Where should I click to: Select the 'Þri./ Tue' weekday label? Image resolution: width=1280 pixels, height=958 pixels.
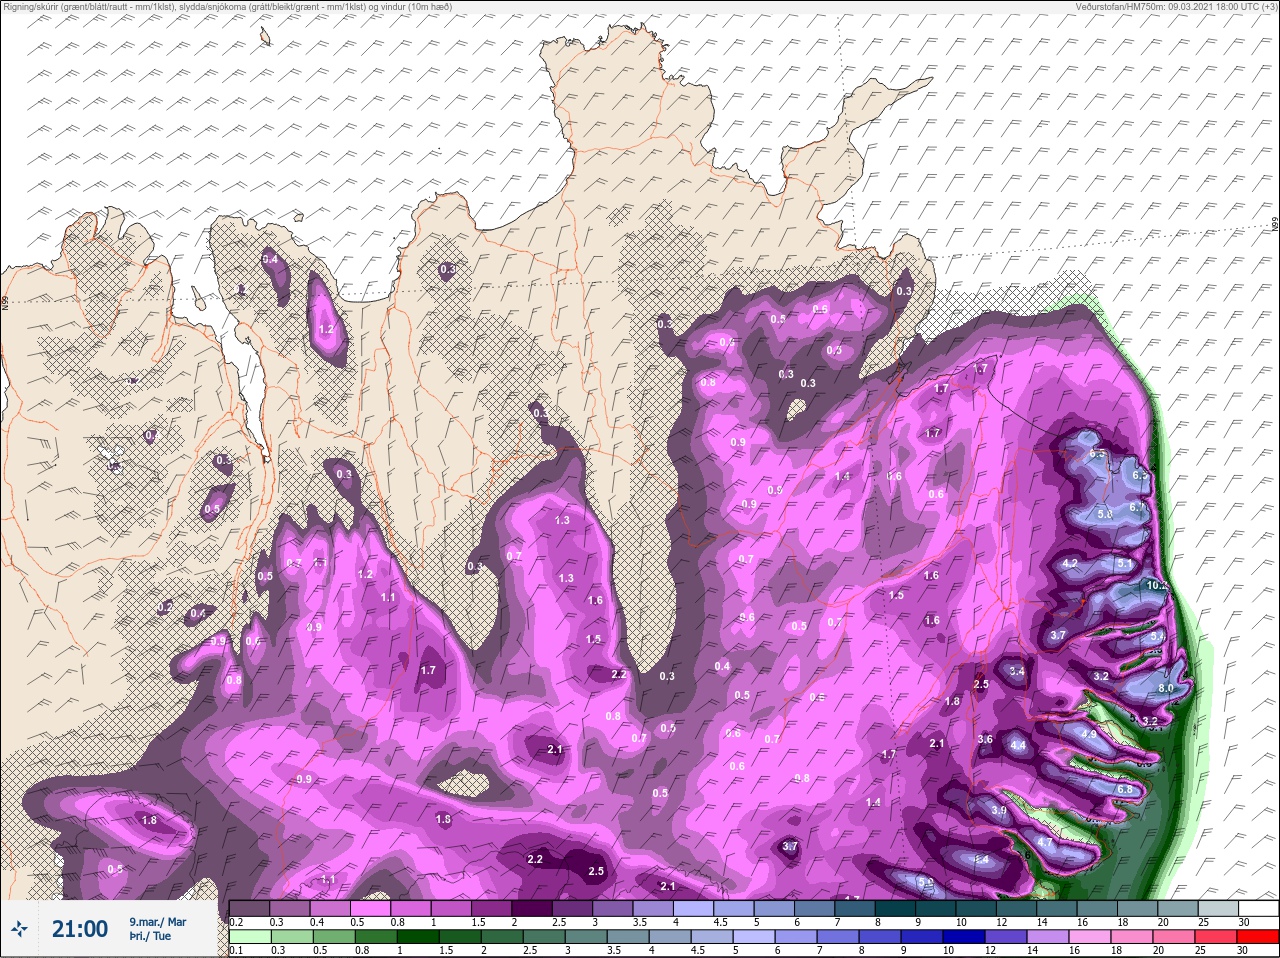150,936
